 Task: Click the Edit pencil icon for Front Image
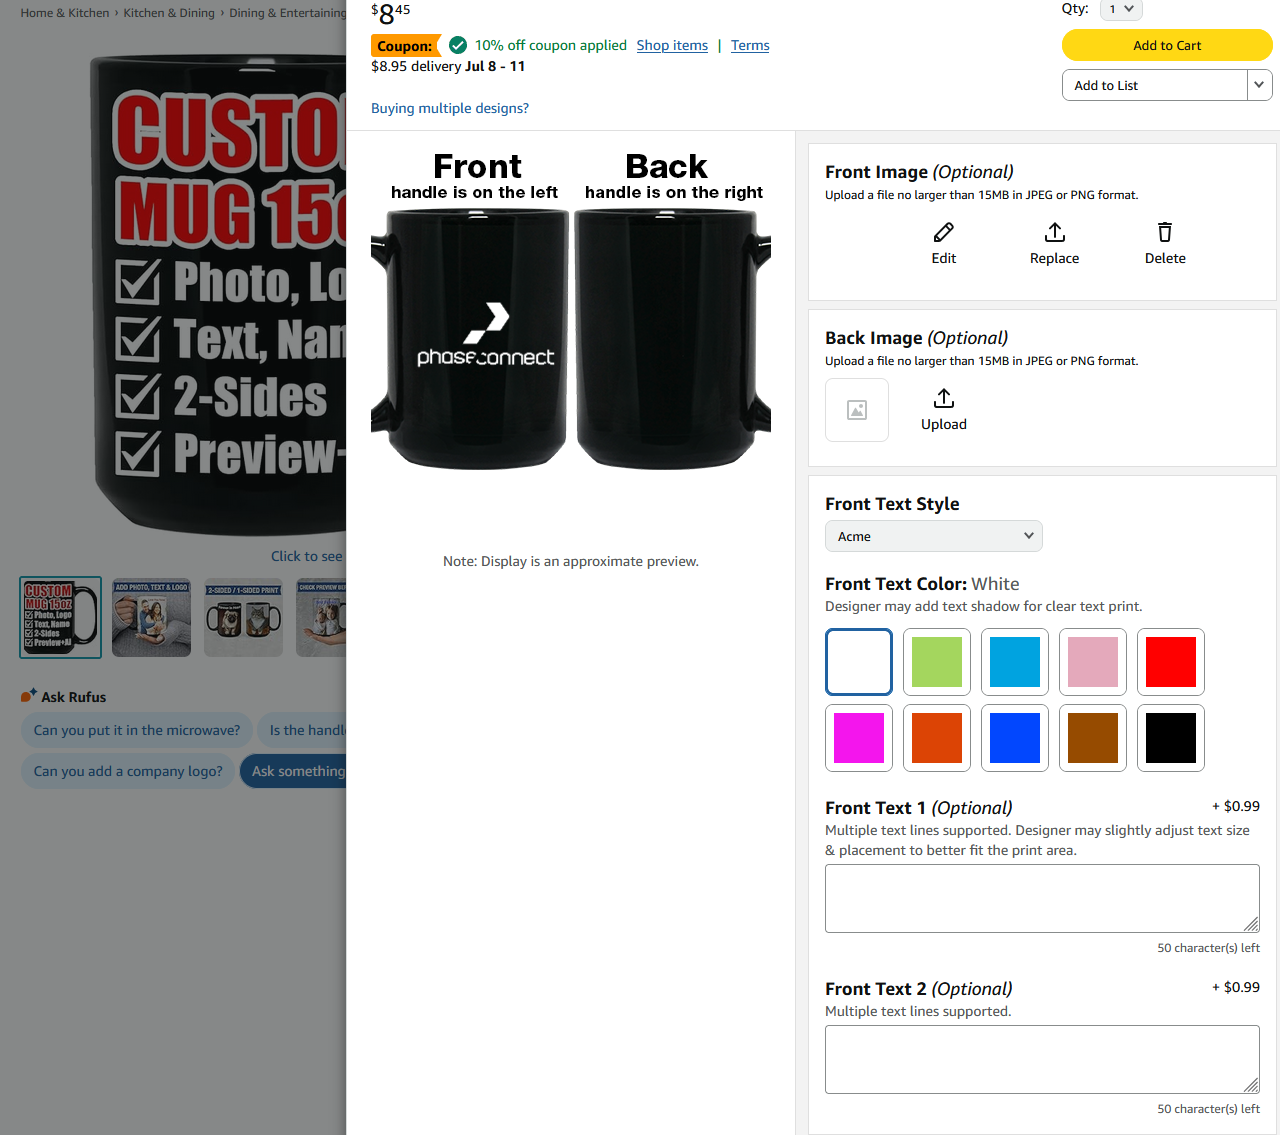(943, 233)
